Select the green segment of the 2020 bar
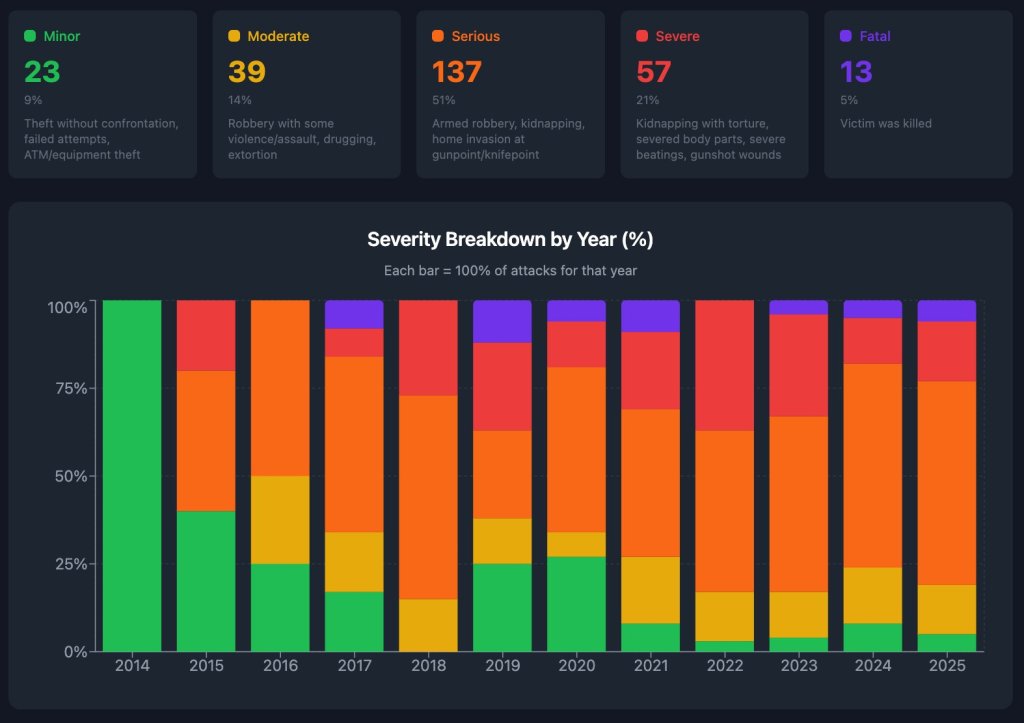The height and width of the screenshot is (723, 1024). tap(577, 605)
